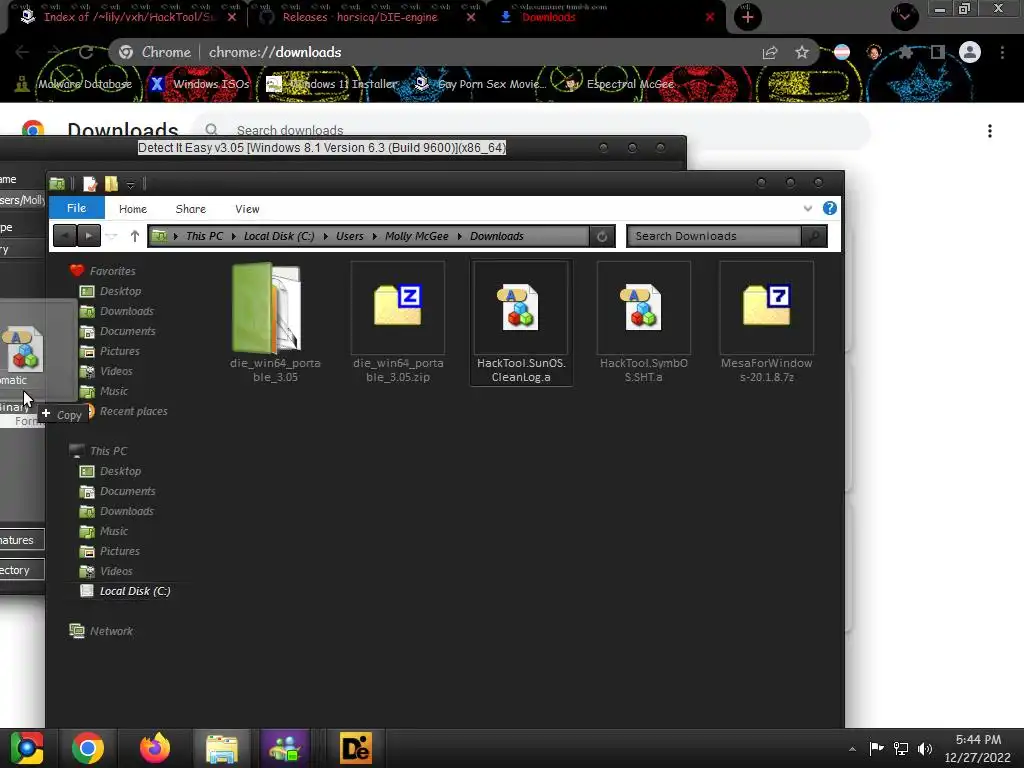
Task: Refresh the Downloads folder view
Action: [x=602, y=236]
